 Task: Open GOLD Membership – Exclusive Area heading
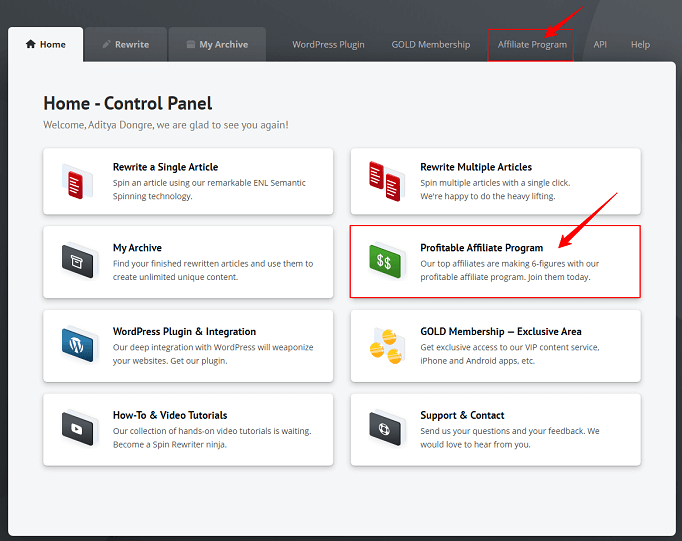pos(501,331)
